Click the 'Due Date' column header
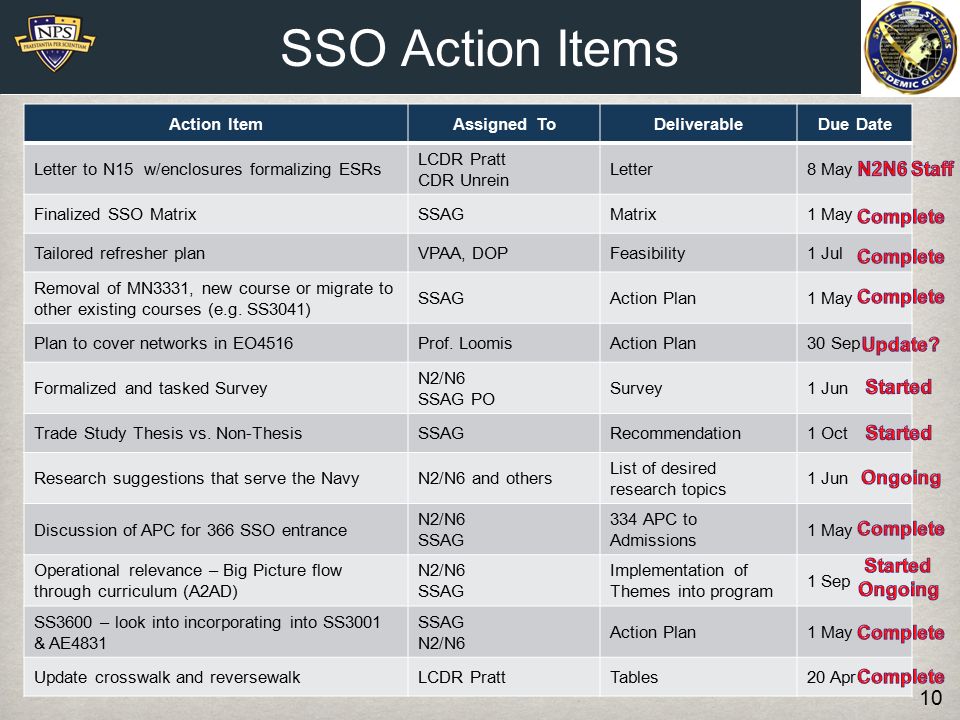This screenshot has width=960, height=720. [854, 124]
